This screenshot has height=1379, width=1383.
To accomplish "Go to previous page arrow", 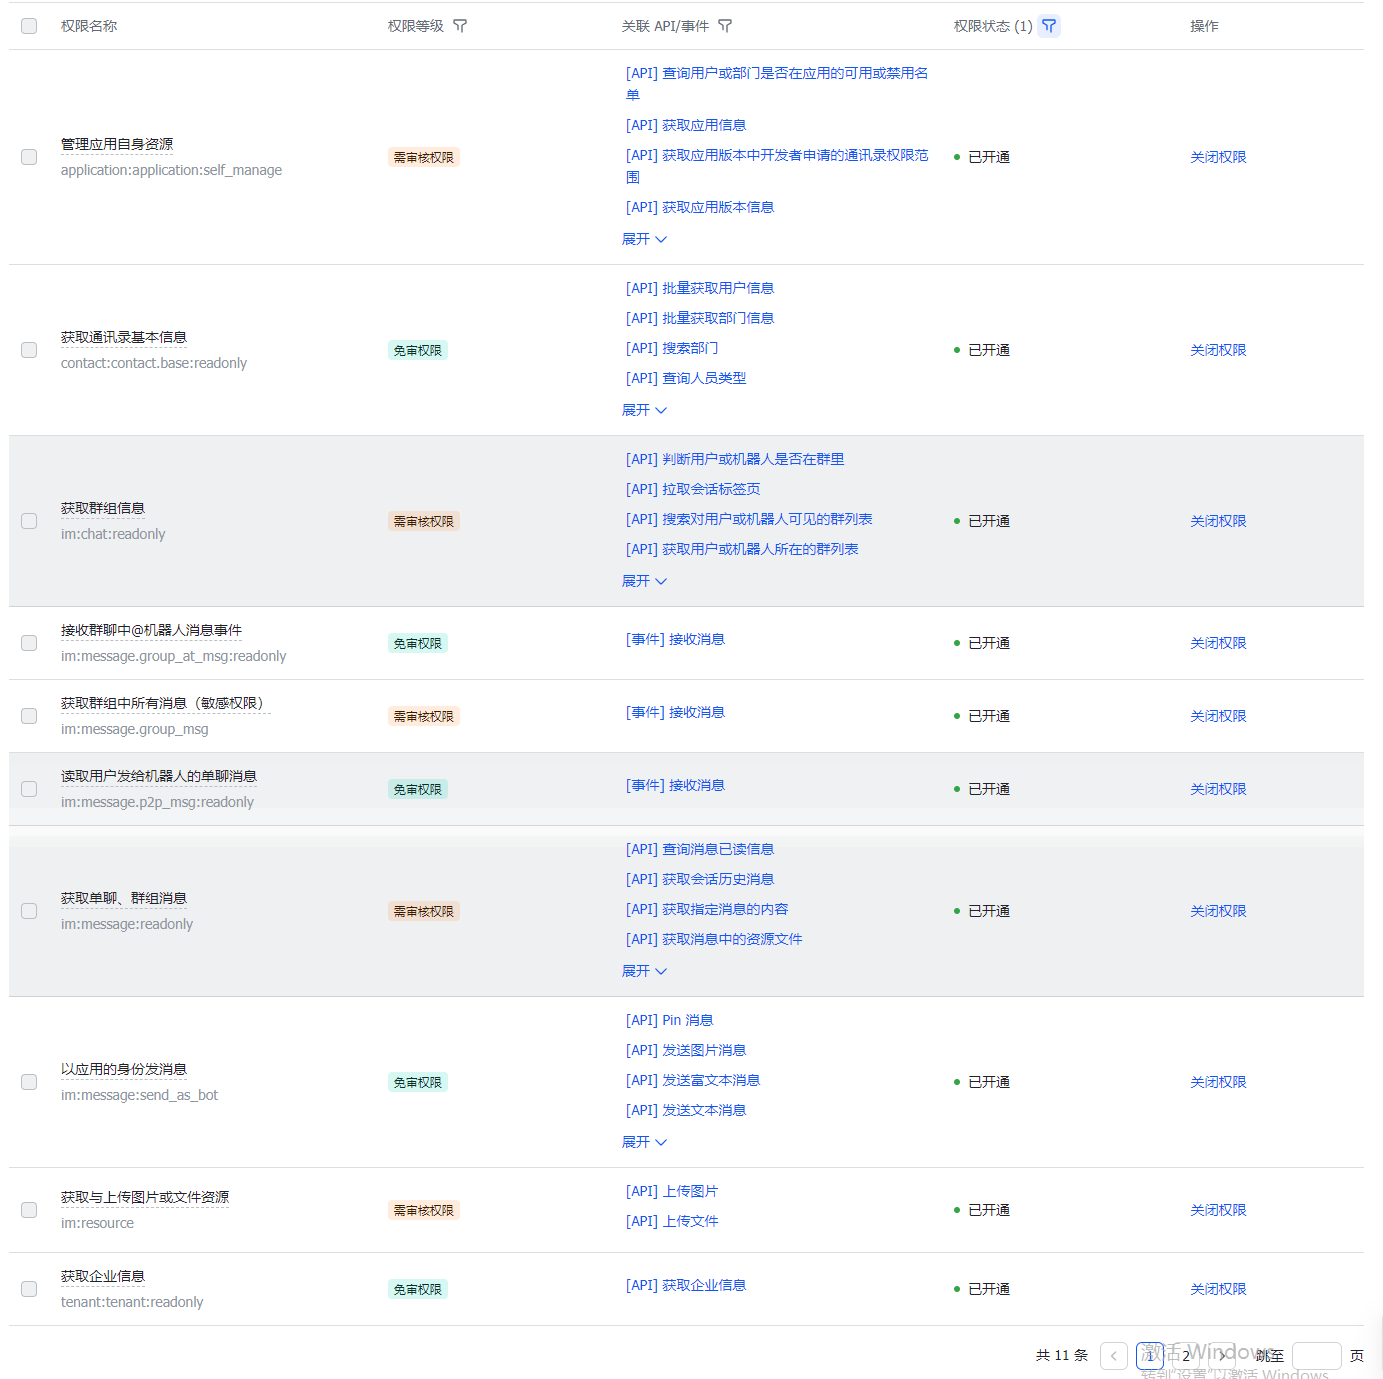I will (x=1113, y=1356).
